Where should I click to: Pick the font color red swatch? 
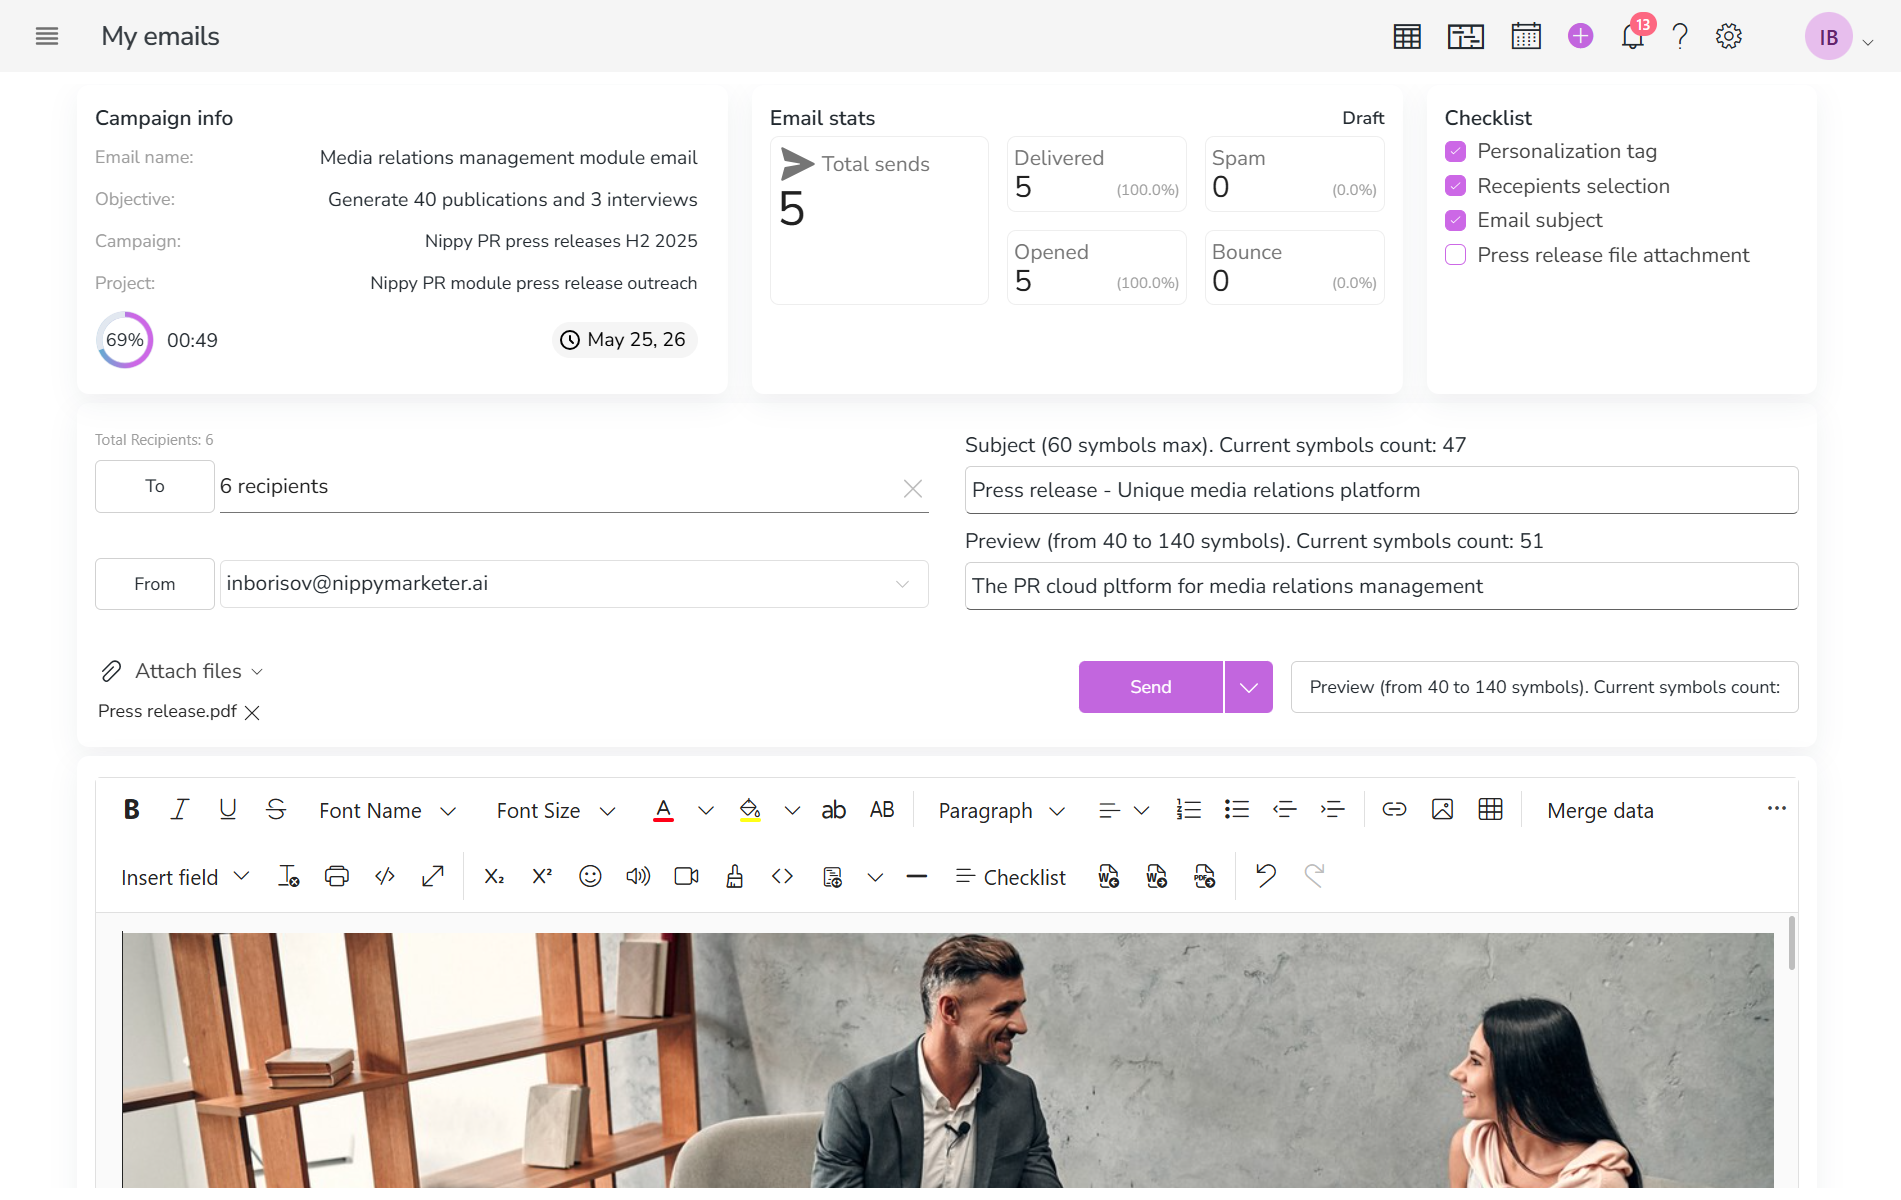(x=663, y=811)
